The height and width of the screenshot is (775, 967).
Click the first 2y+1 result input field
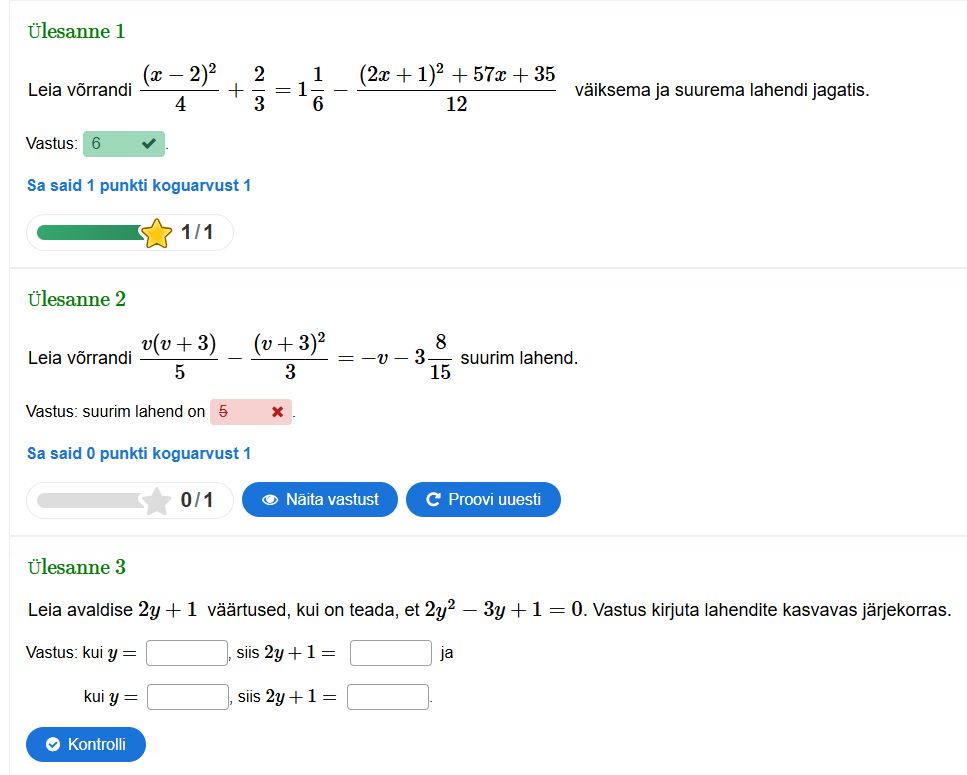(391, 653)
